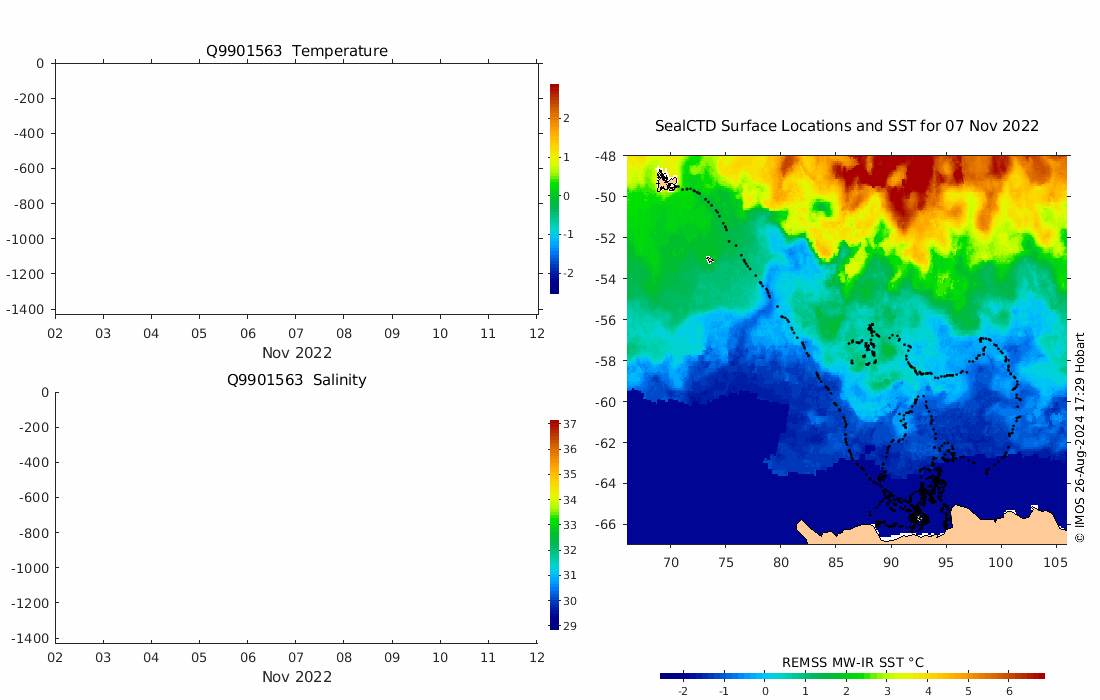
Task: Click the -58 latitude tick on map
Action: pyautogui.click(x=605, y=361)
